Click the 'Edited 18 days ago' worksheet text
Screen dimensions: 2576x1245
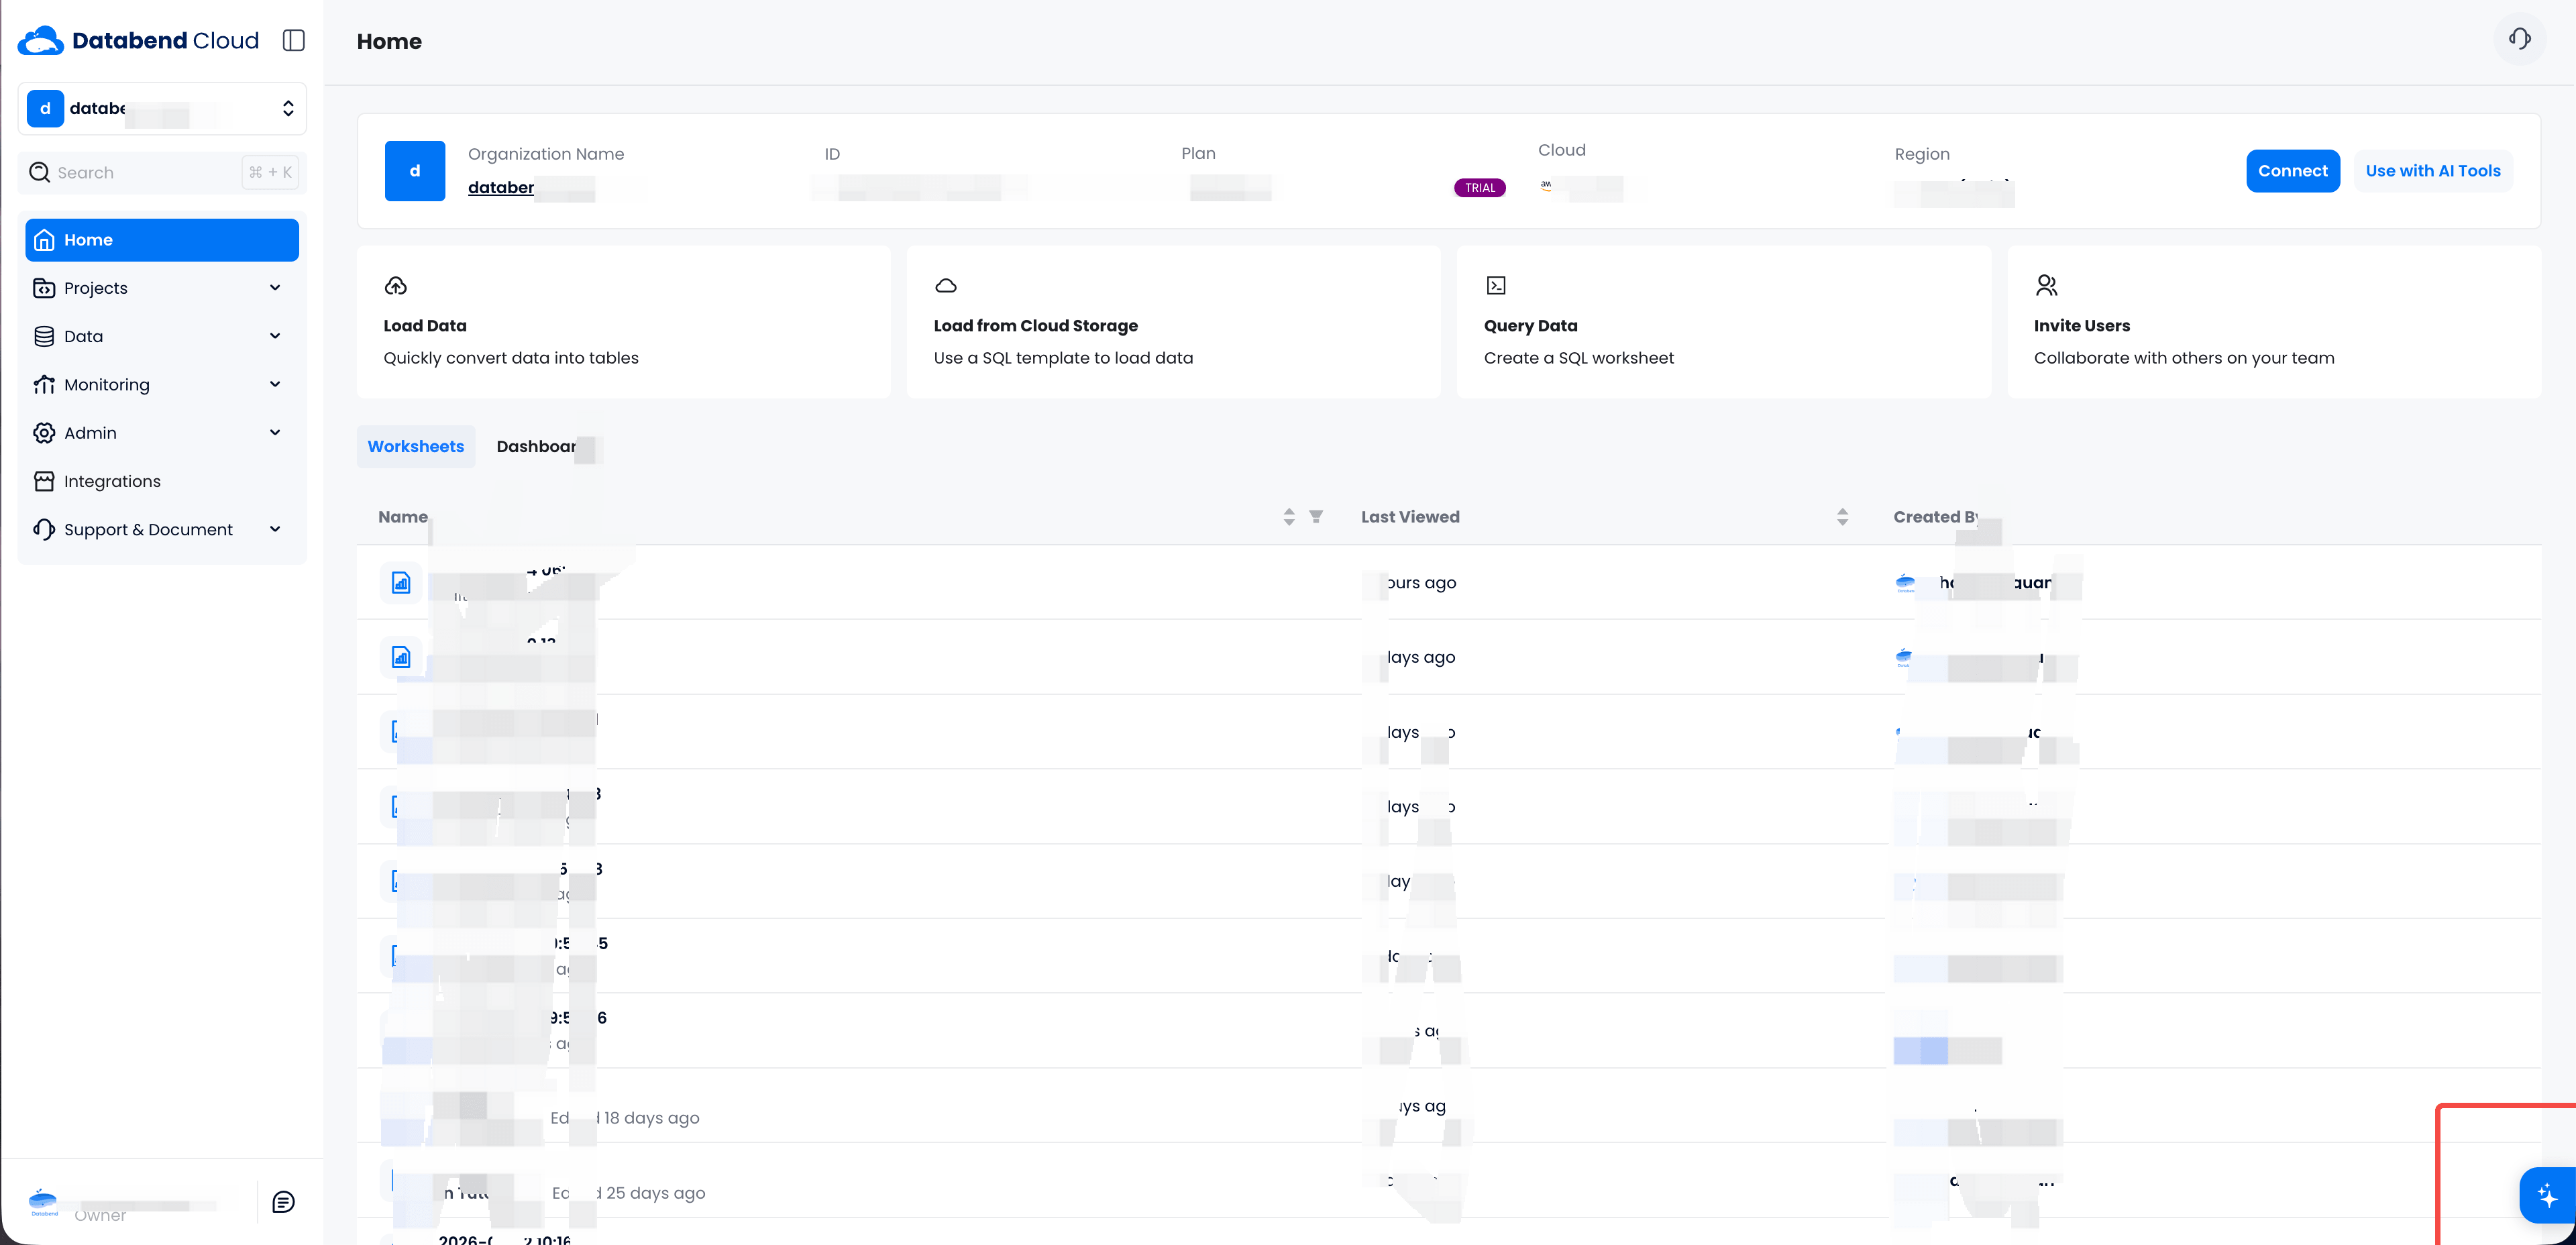[x=625, y=1118]
